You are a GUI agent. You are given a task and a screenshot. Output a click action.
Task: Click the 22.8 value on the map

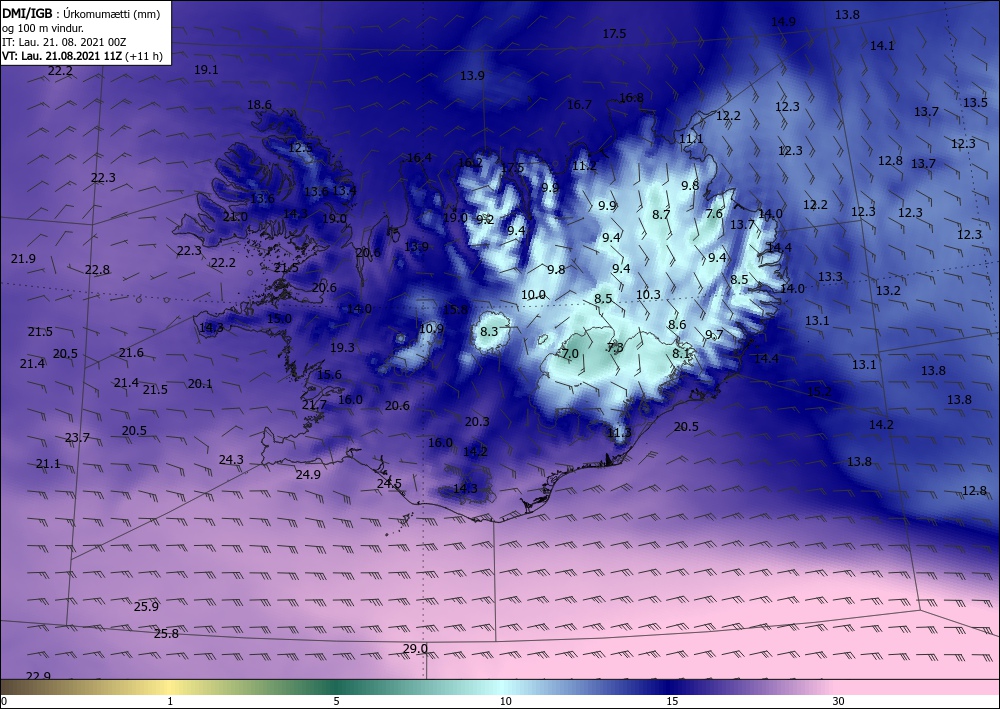pyautogui.click(x=97, y=270)
